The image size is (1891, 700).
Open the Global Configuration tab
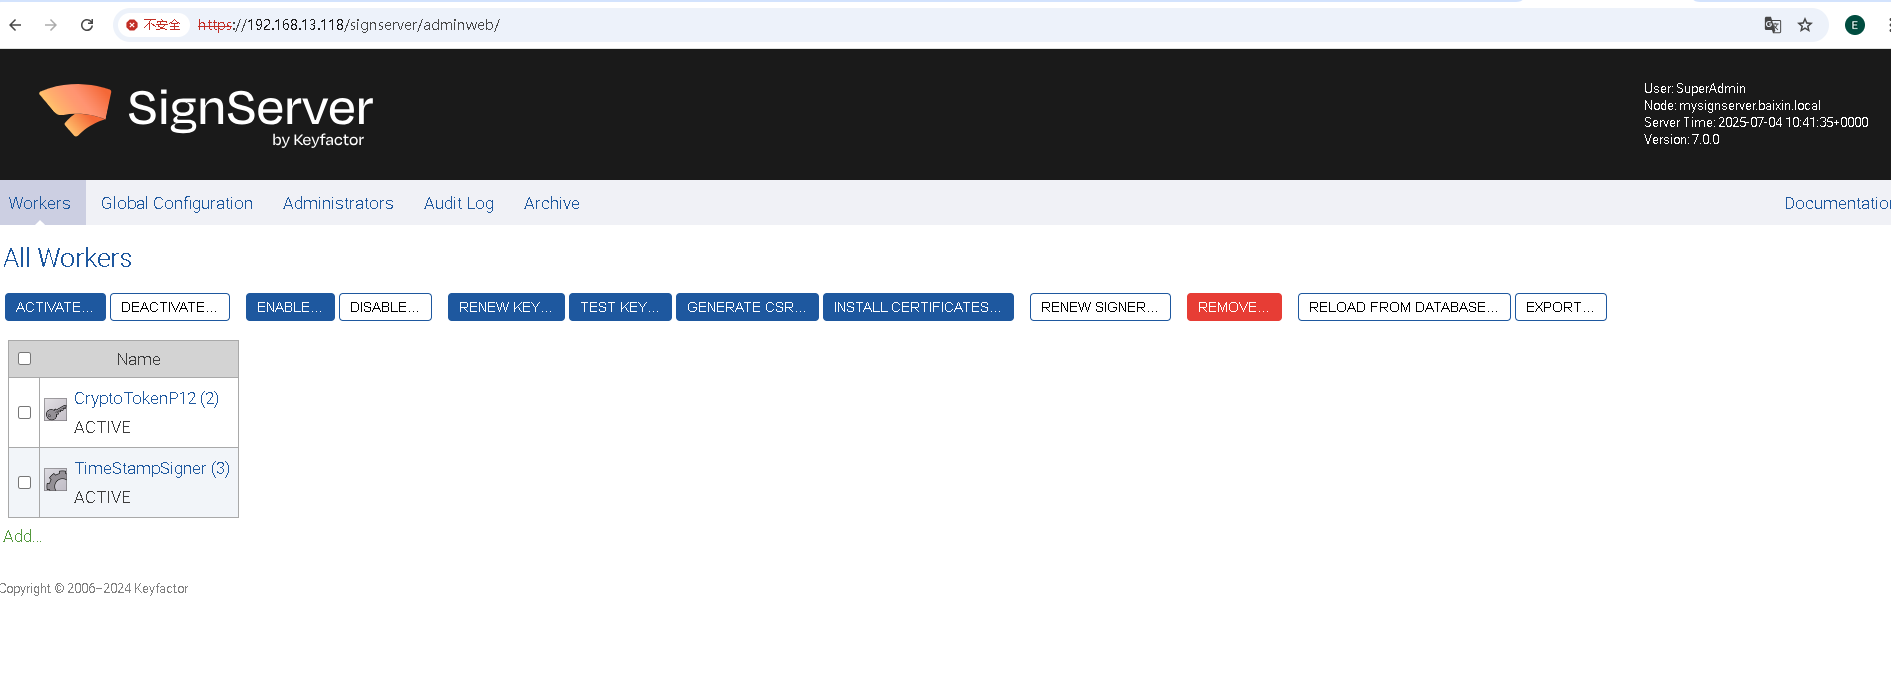tap(177, 203)
